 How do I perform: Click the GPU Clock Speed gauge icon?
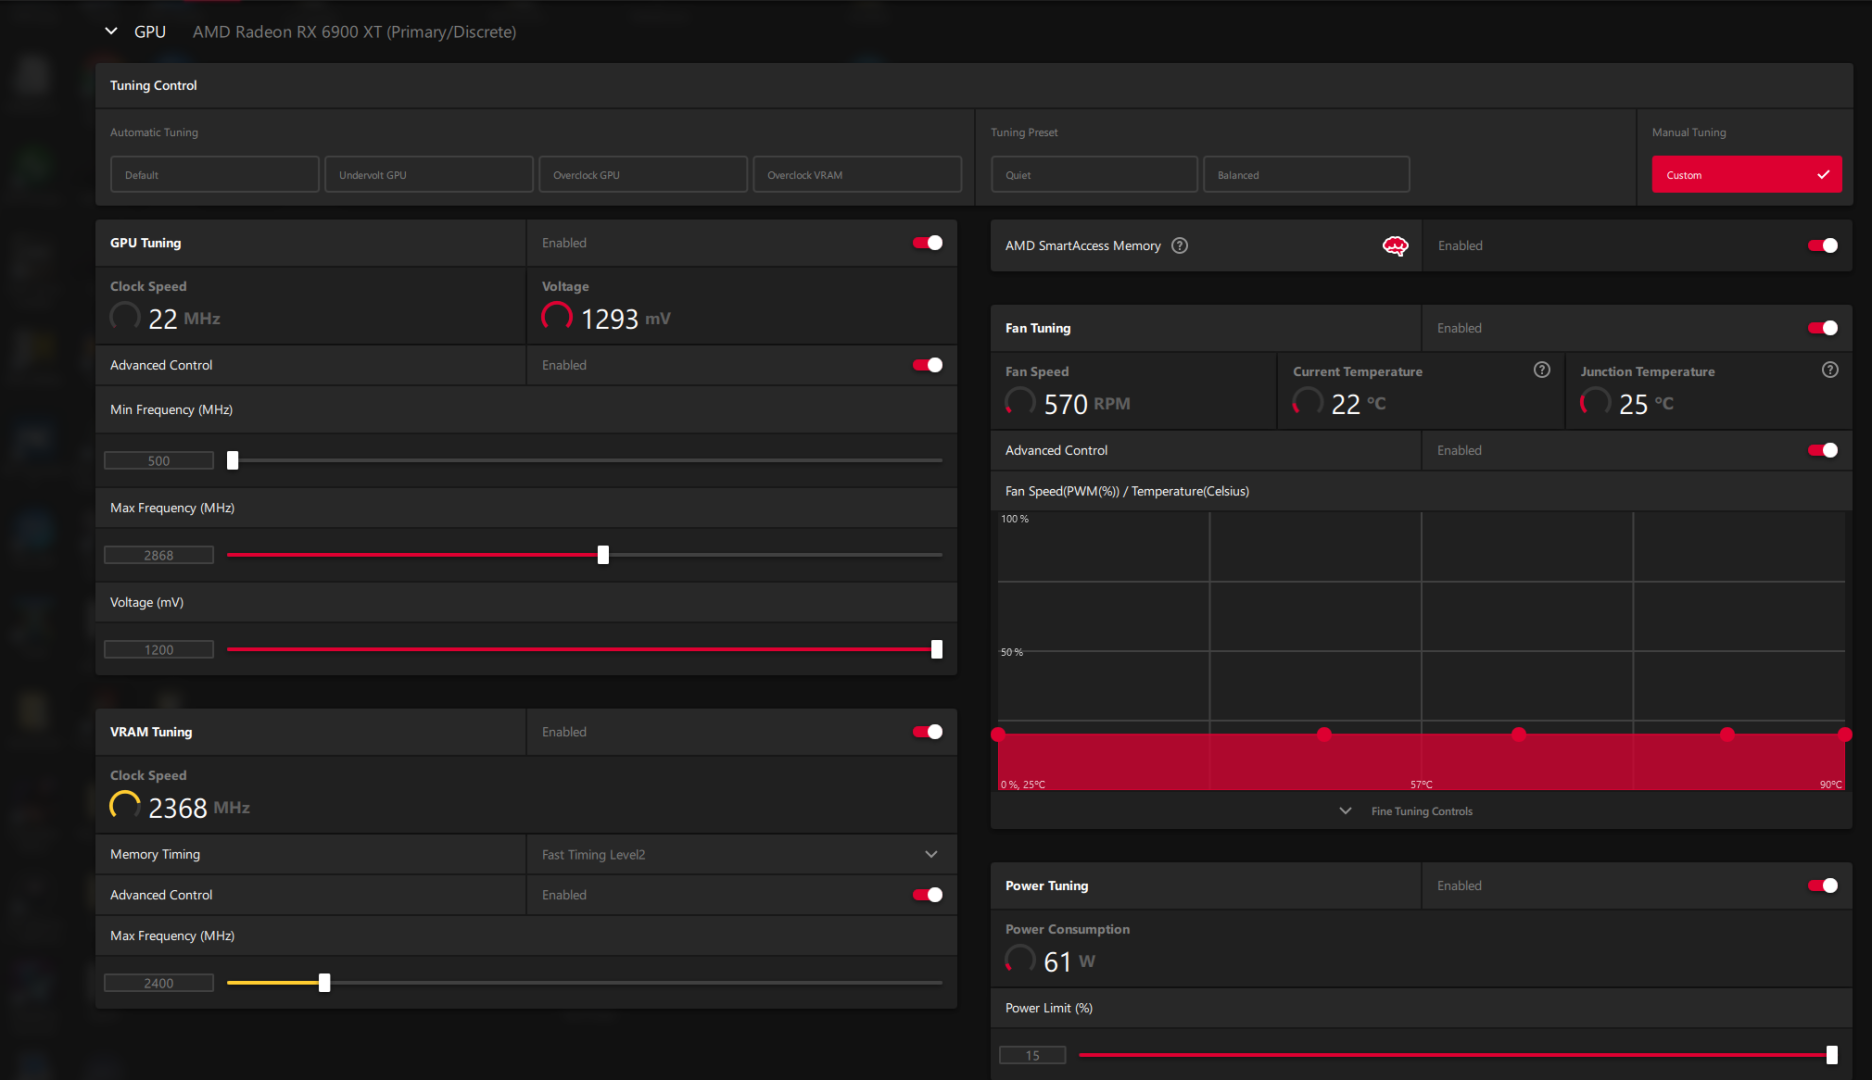tap(125, 318)
